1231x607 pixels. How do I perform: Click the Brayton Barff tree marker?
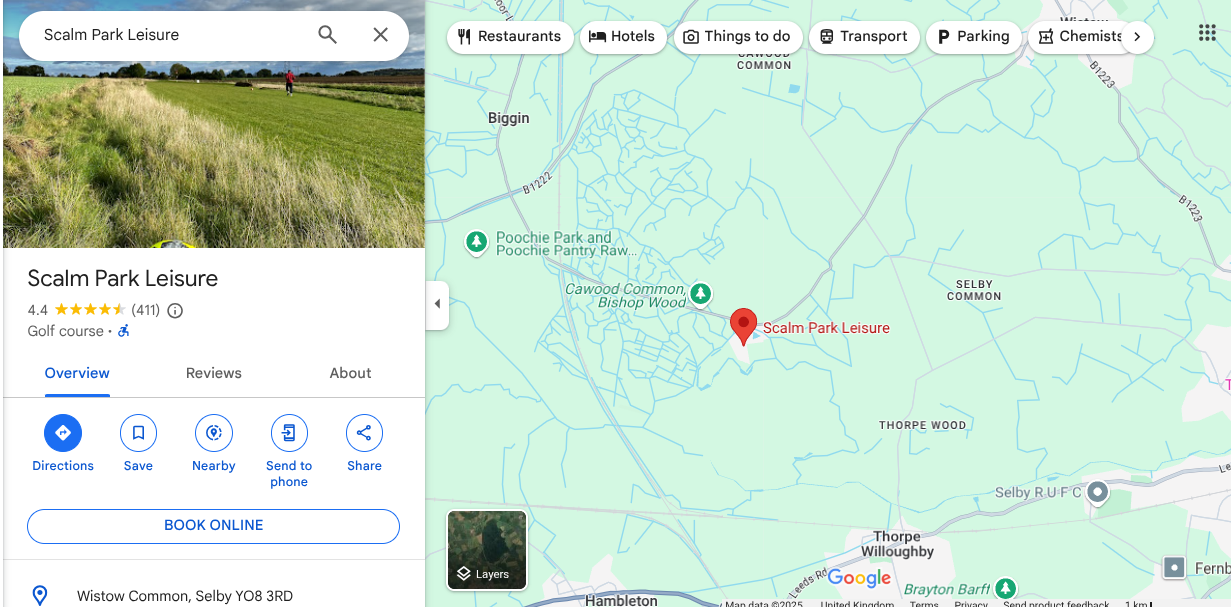point(1007,588)
